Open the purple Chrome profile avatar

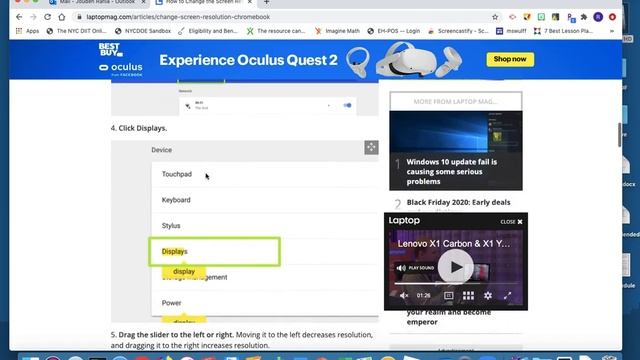[x=598, y=17]
